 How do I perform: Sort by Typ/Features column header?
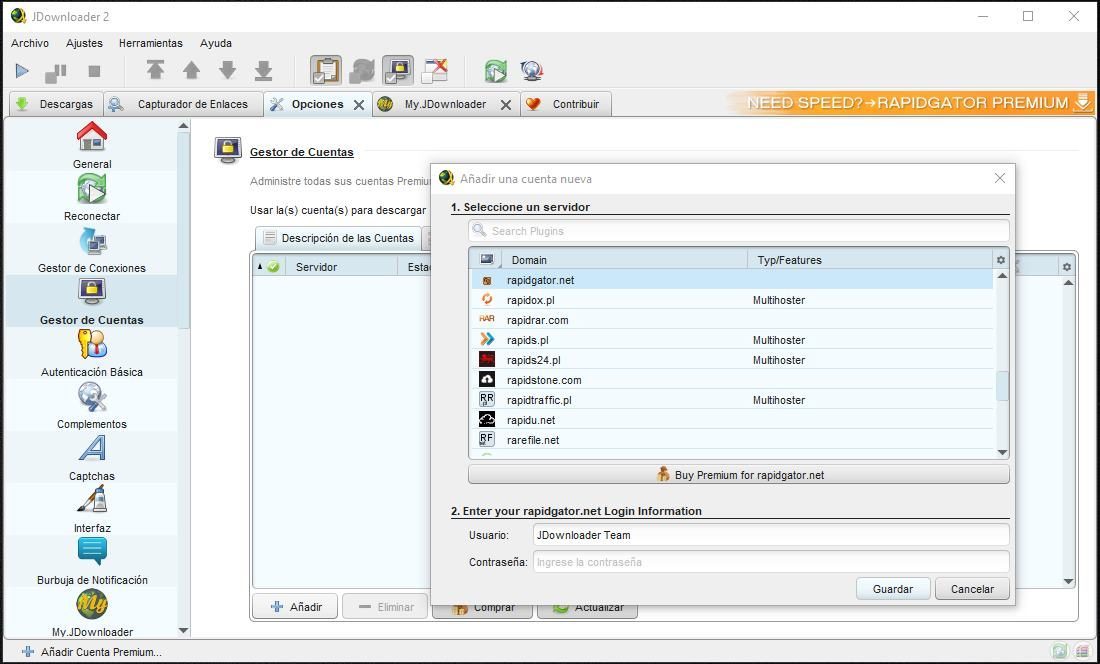tap(871, 259)
